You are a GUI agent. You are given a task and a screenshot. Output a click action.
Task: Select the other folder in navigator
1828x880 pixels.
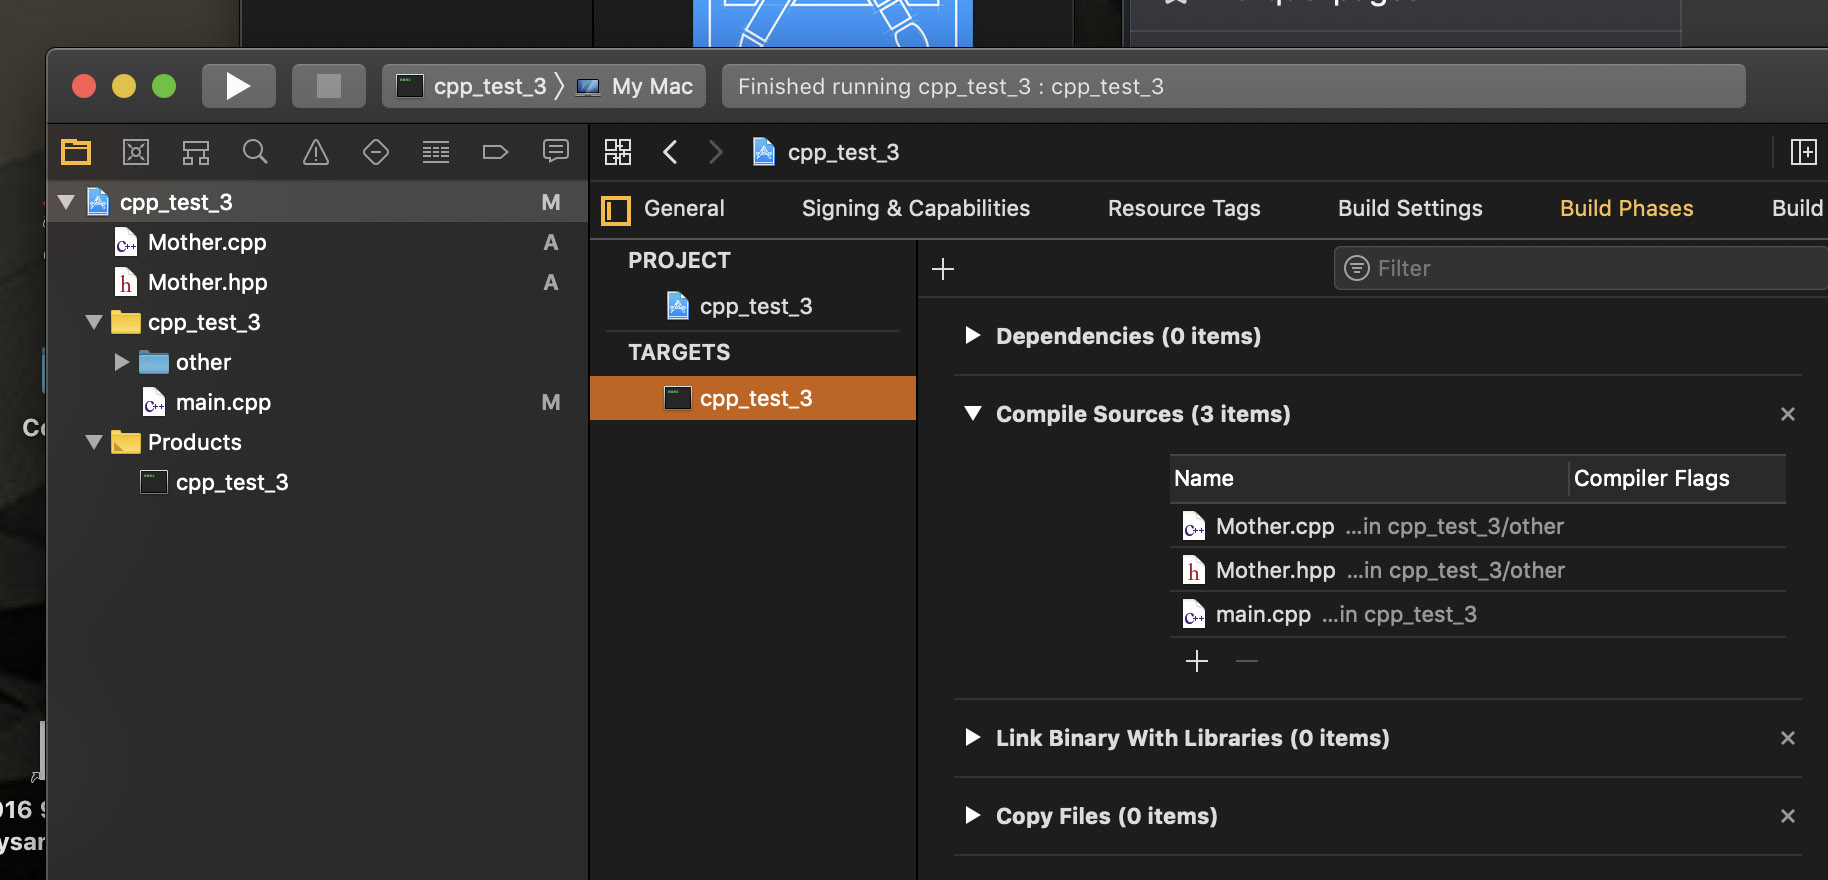tap(203, 362)
